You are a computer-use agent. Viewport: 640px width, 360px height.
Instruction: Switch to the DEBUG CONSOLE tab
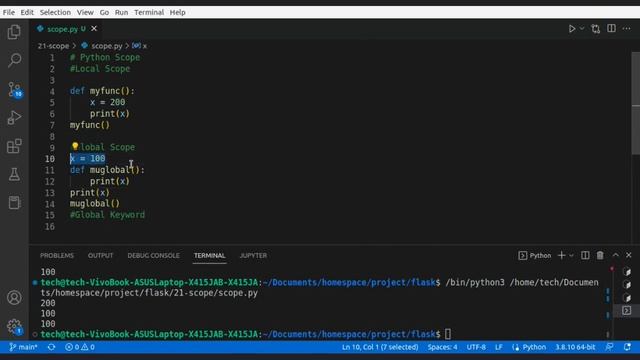pos(153,256)
